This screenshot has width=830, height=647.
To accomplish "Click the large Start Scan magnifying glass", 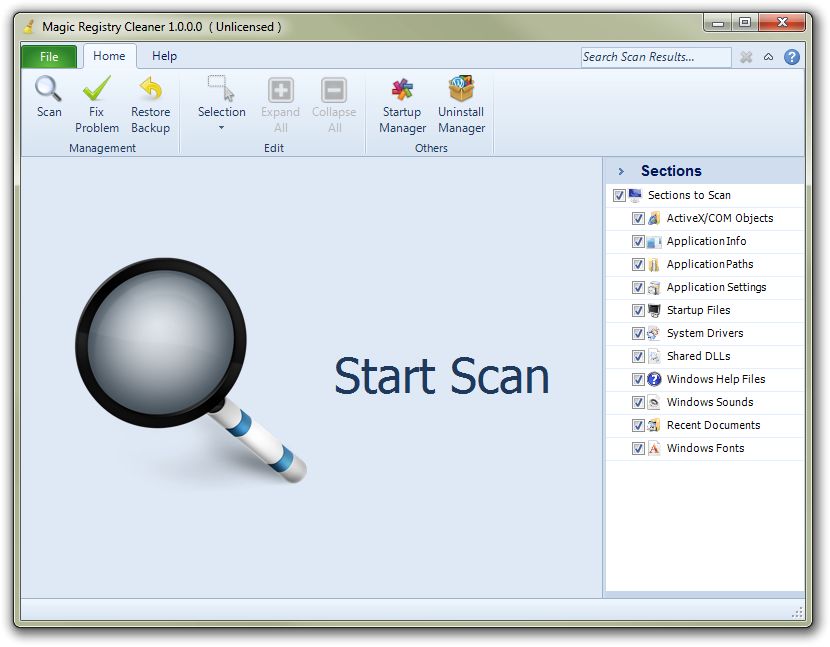I will click(191, 370).
